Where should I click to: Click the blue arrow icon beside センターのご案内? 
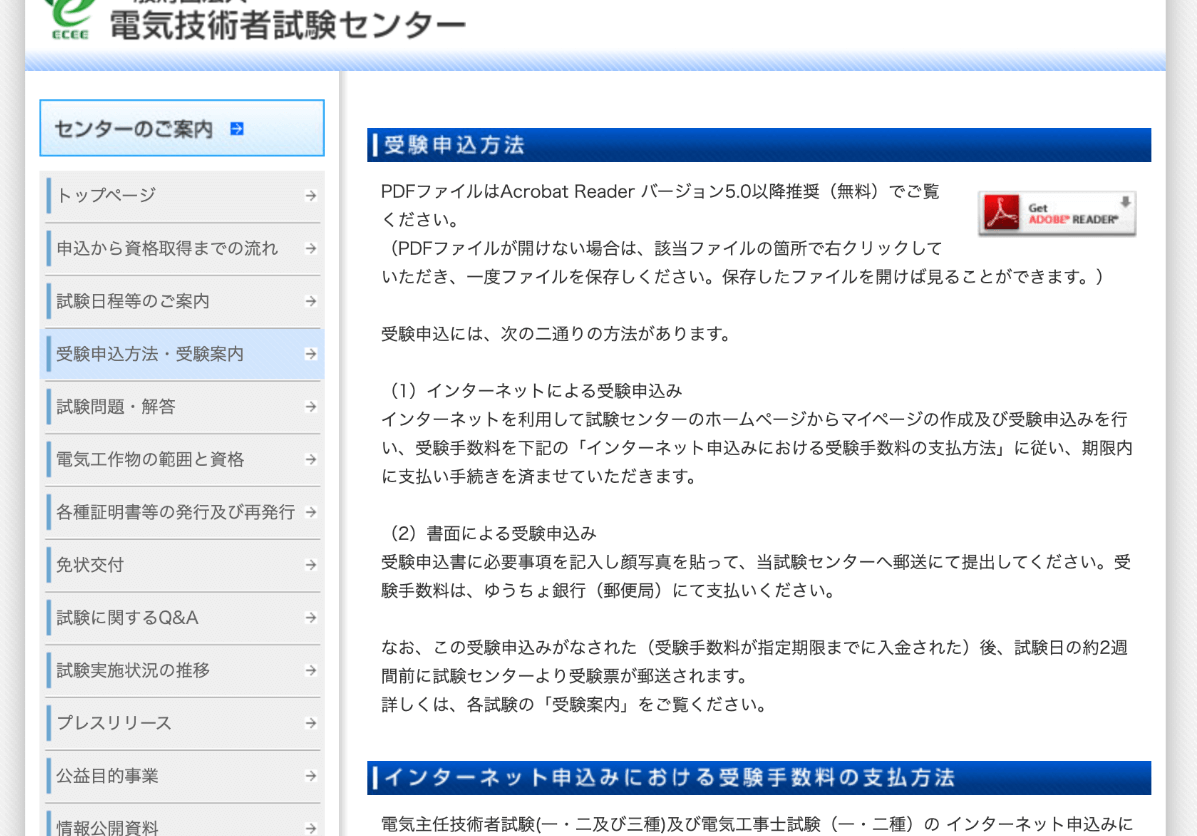[237, 129]
